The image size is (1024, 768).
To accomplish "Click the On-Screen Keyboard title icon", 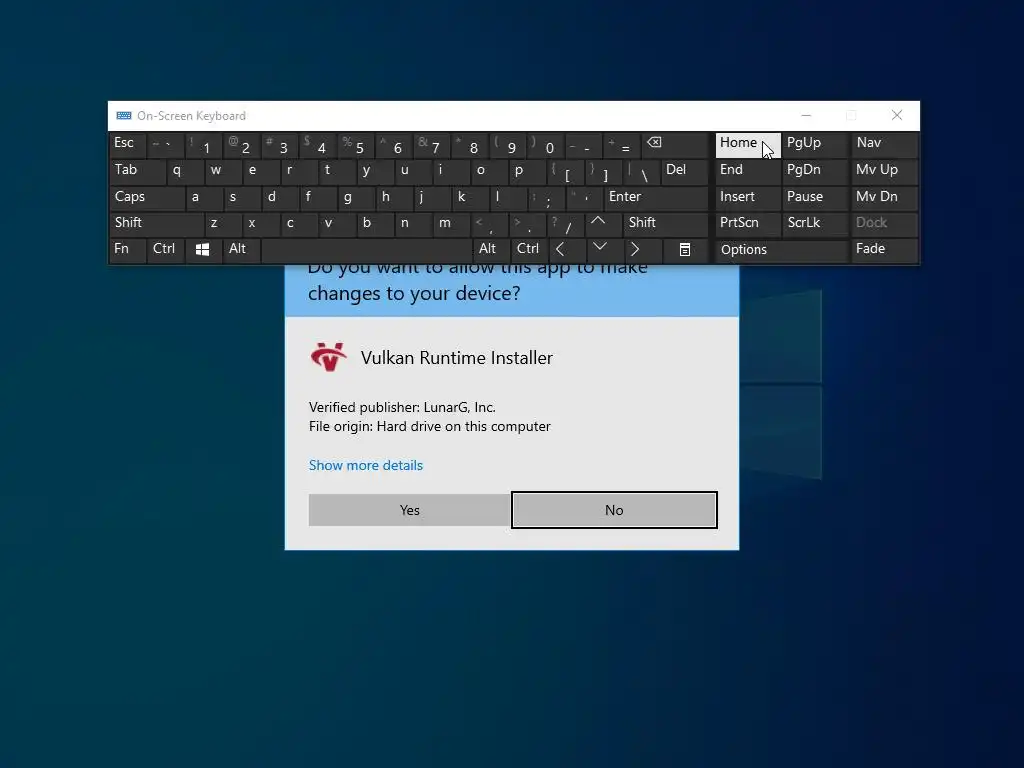I will tap(123, 116).
